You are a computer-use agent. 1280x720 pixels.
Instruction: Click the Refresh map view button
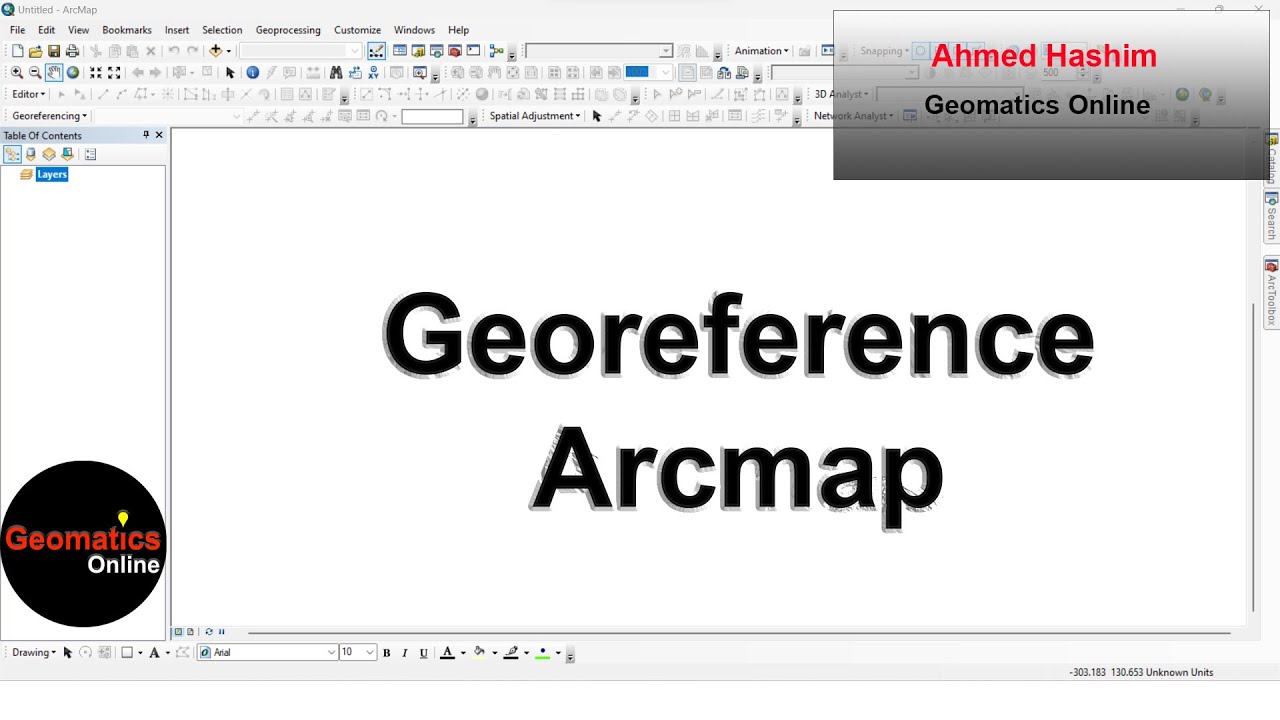(x=209, y=632)
